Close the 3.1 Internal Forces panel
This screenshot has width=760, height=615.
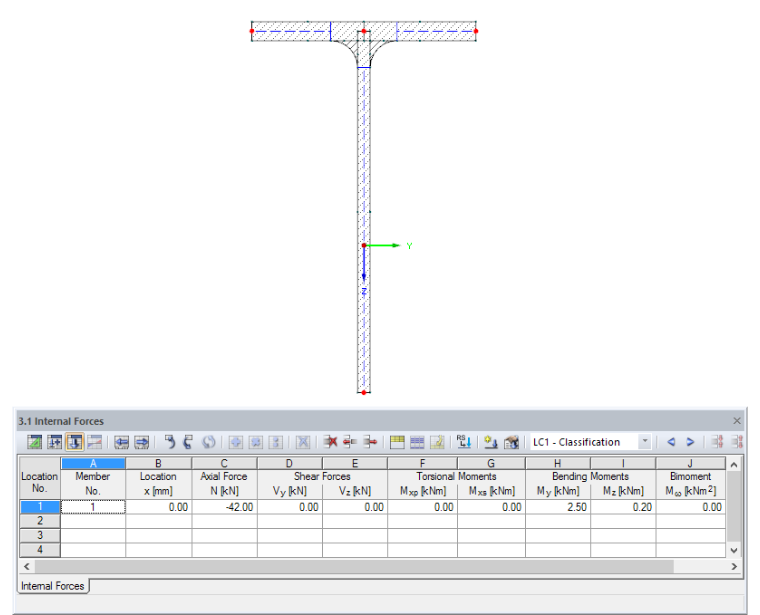tap(737, 421)
